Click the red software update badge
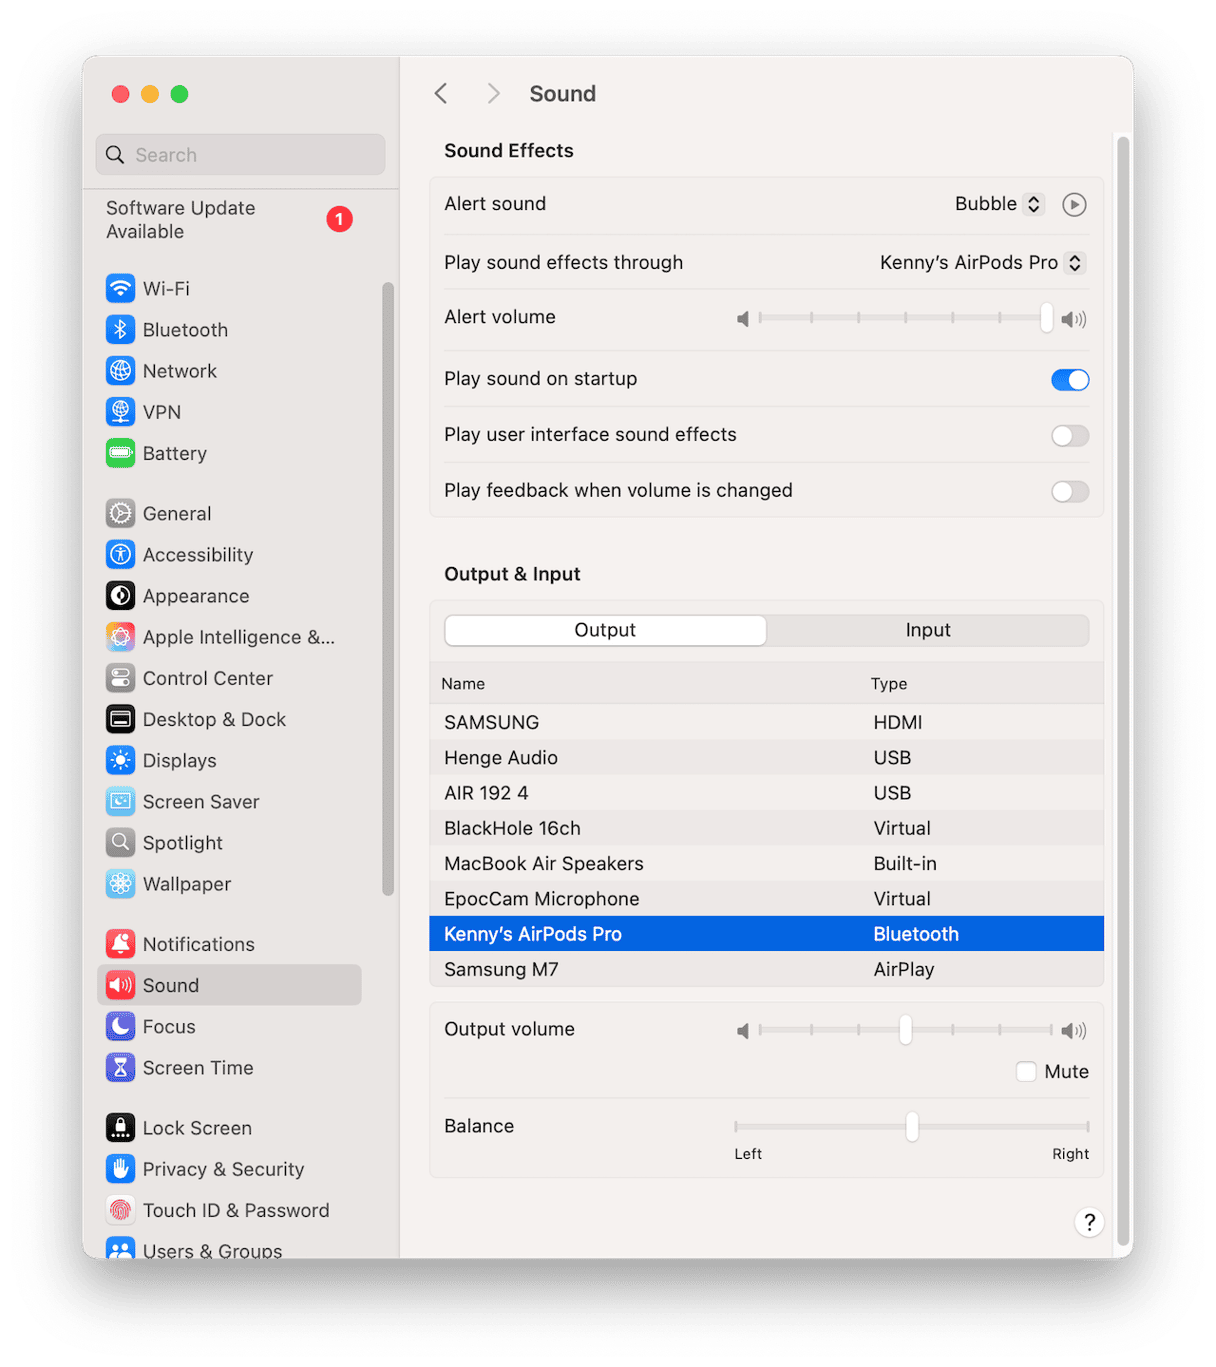1216x1367 pixels. [339, 219]
